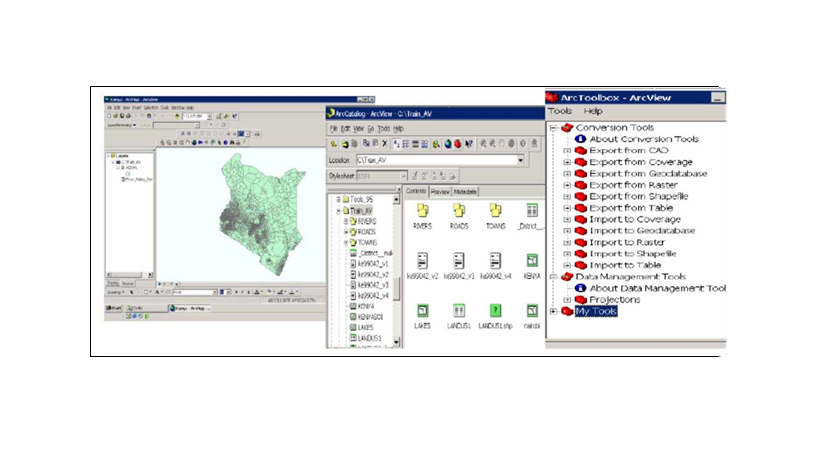Open the Location dropdown in ArcCatalog
Image resolution: width=819 pixels, height=460 pixels.
pos(520,160)
